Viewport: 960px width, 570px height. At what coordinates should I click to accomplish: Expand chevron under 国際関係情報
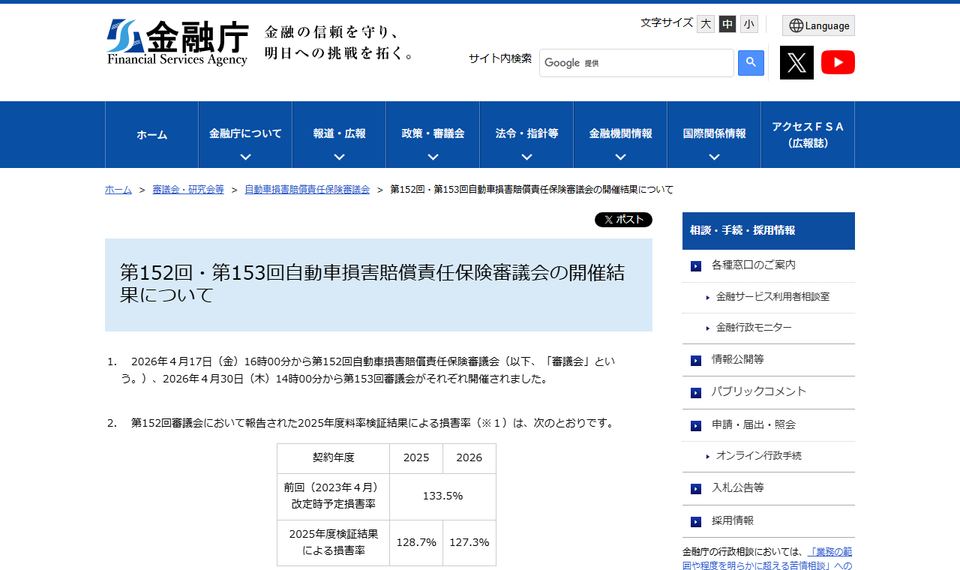coord(714,157)
